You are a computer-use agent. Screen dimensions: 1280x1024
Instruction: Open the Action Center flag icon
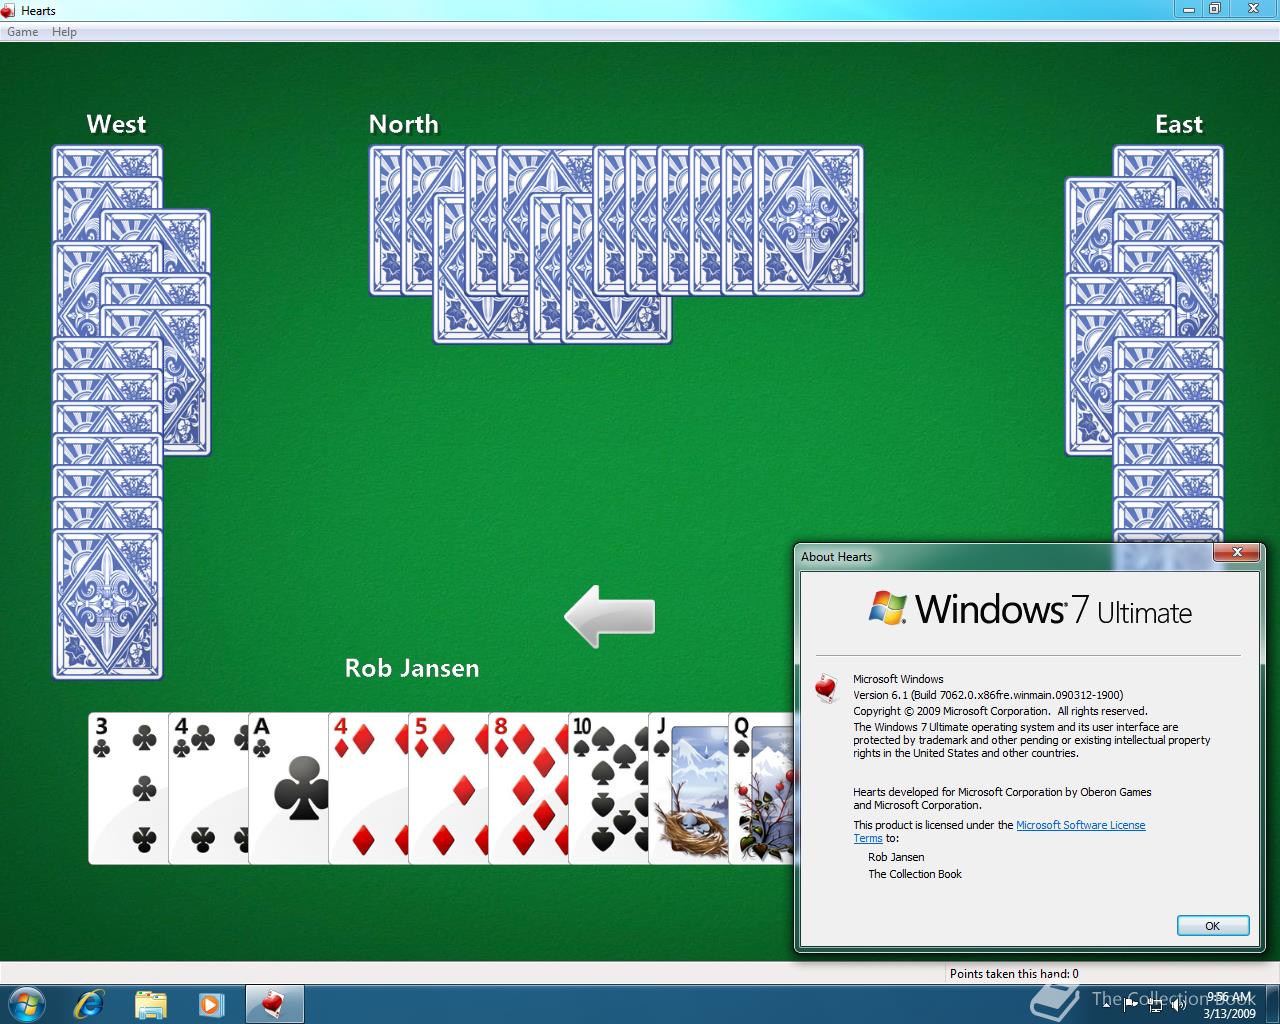point(1130,1006)
